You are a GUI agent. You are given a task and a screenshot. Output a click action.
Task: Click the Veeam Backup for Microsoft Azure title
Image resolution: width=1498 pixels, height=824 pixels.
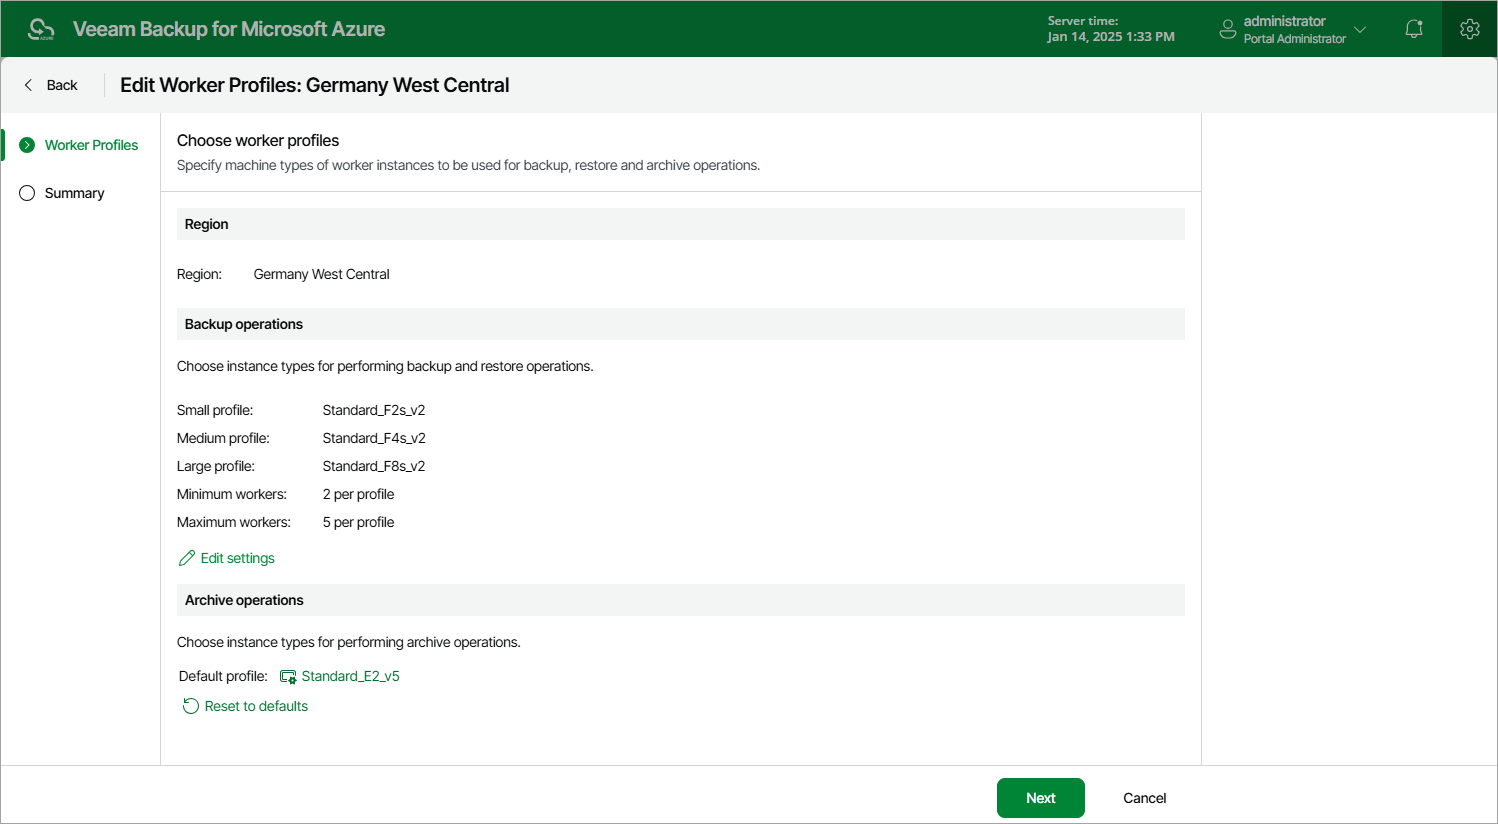pyautogui.click(x=229, y=29)
